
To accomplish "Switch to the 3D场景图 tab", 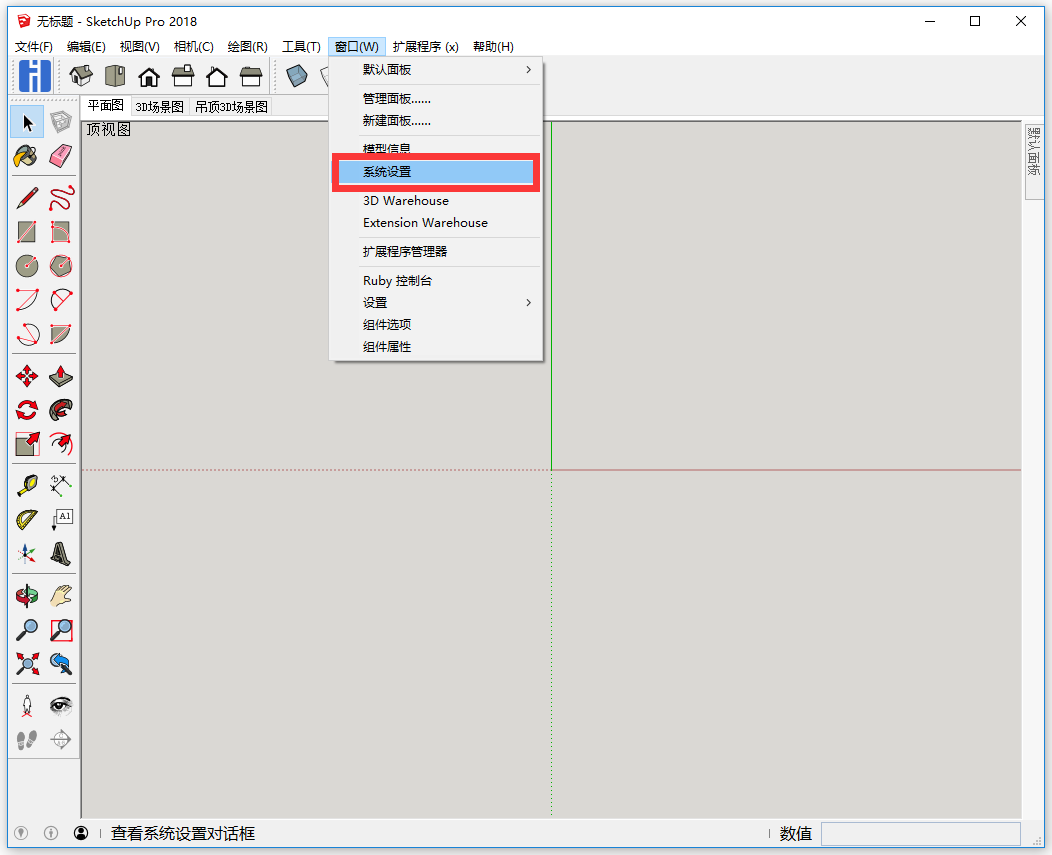I will coord(160,107).
